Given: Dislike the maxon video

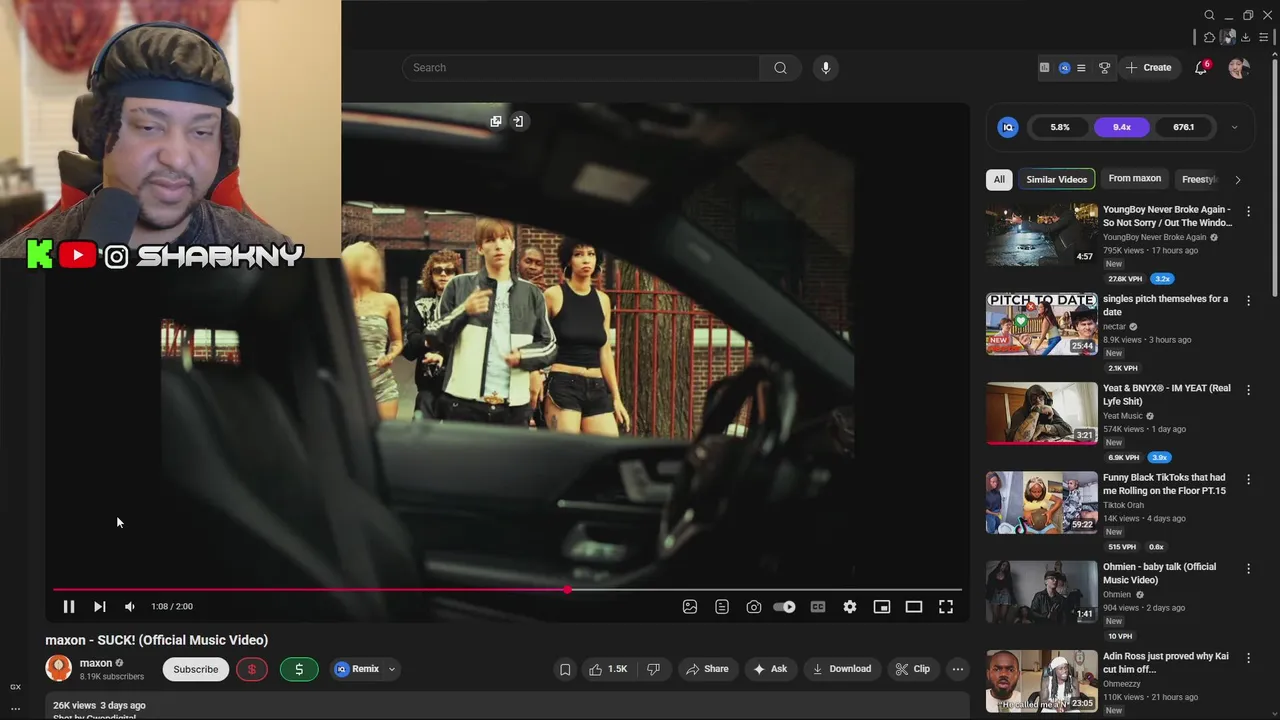Looking at the screenshot, I should pyautogui.click(x=654, y=669).
